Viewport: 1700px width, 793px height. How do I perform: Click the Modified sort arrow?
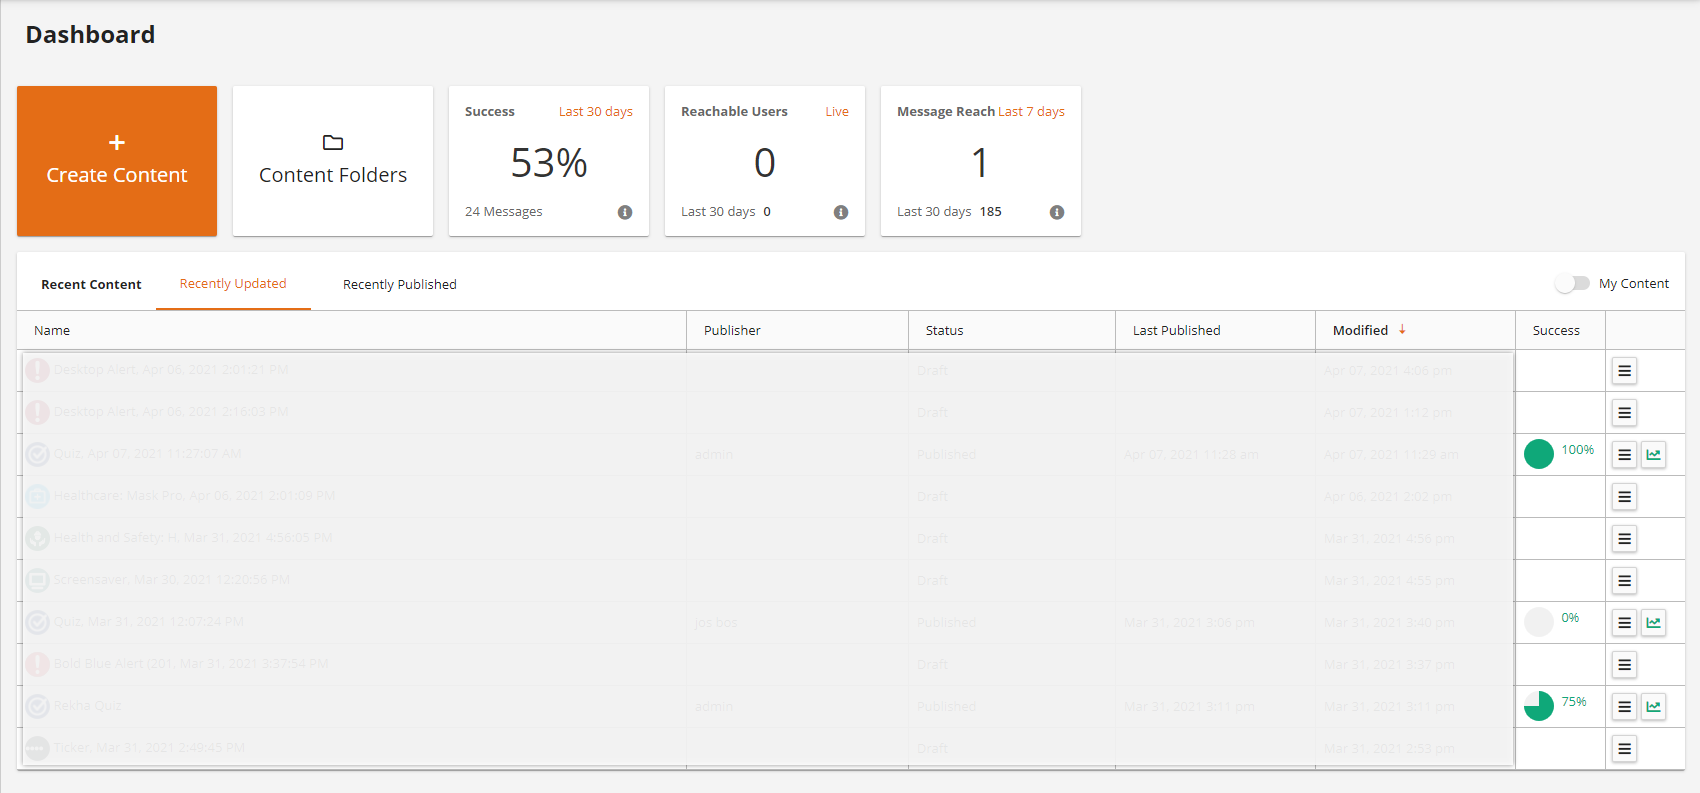point(1402,329)
